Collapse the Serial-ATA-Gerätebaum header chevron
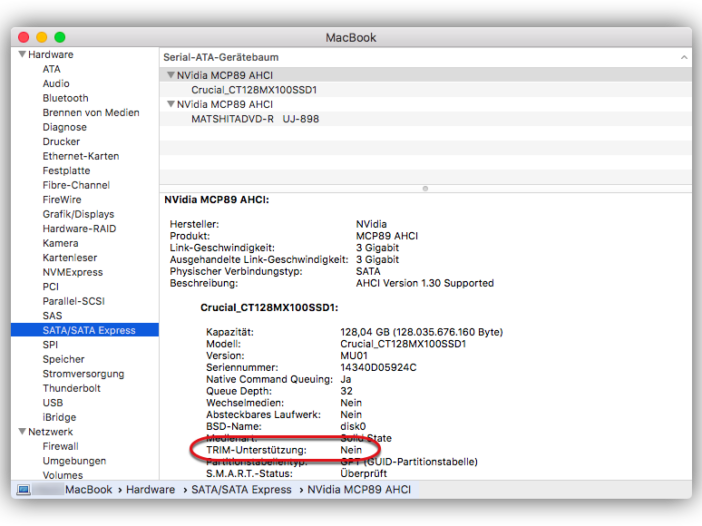This screenshot has width=702, height=526. click(684, 57)
